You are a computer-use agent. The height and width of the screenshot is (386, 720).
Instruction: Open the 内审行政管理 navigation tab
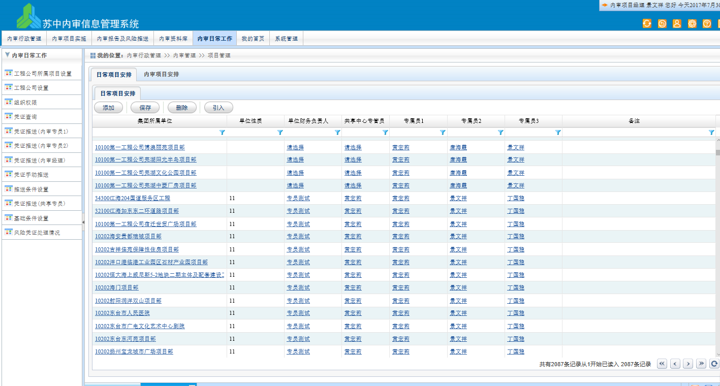click(24, 39)
